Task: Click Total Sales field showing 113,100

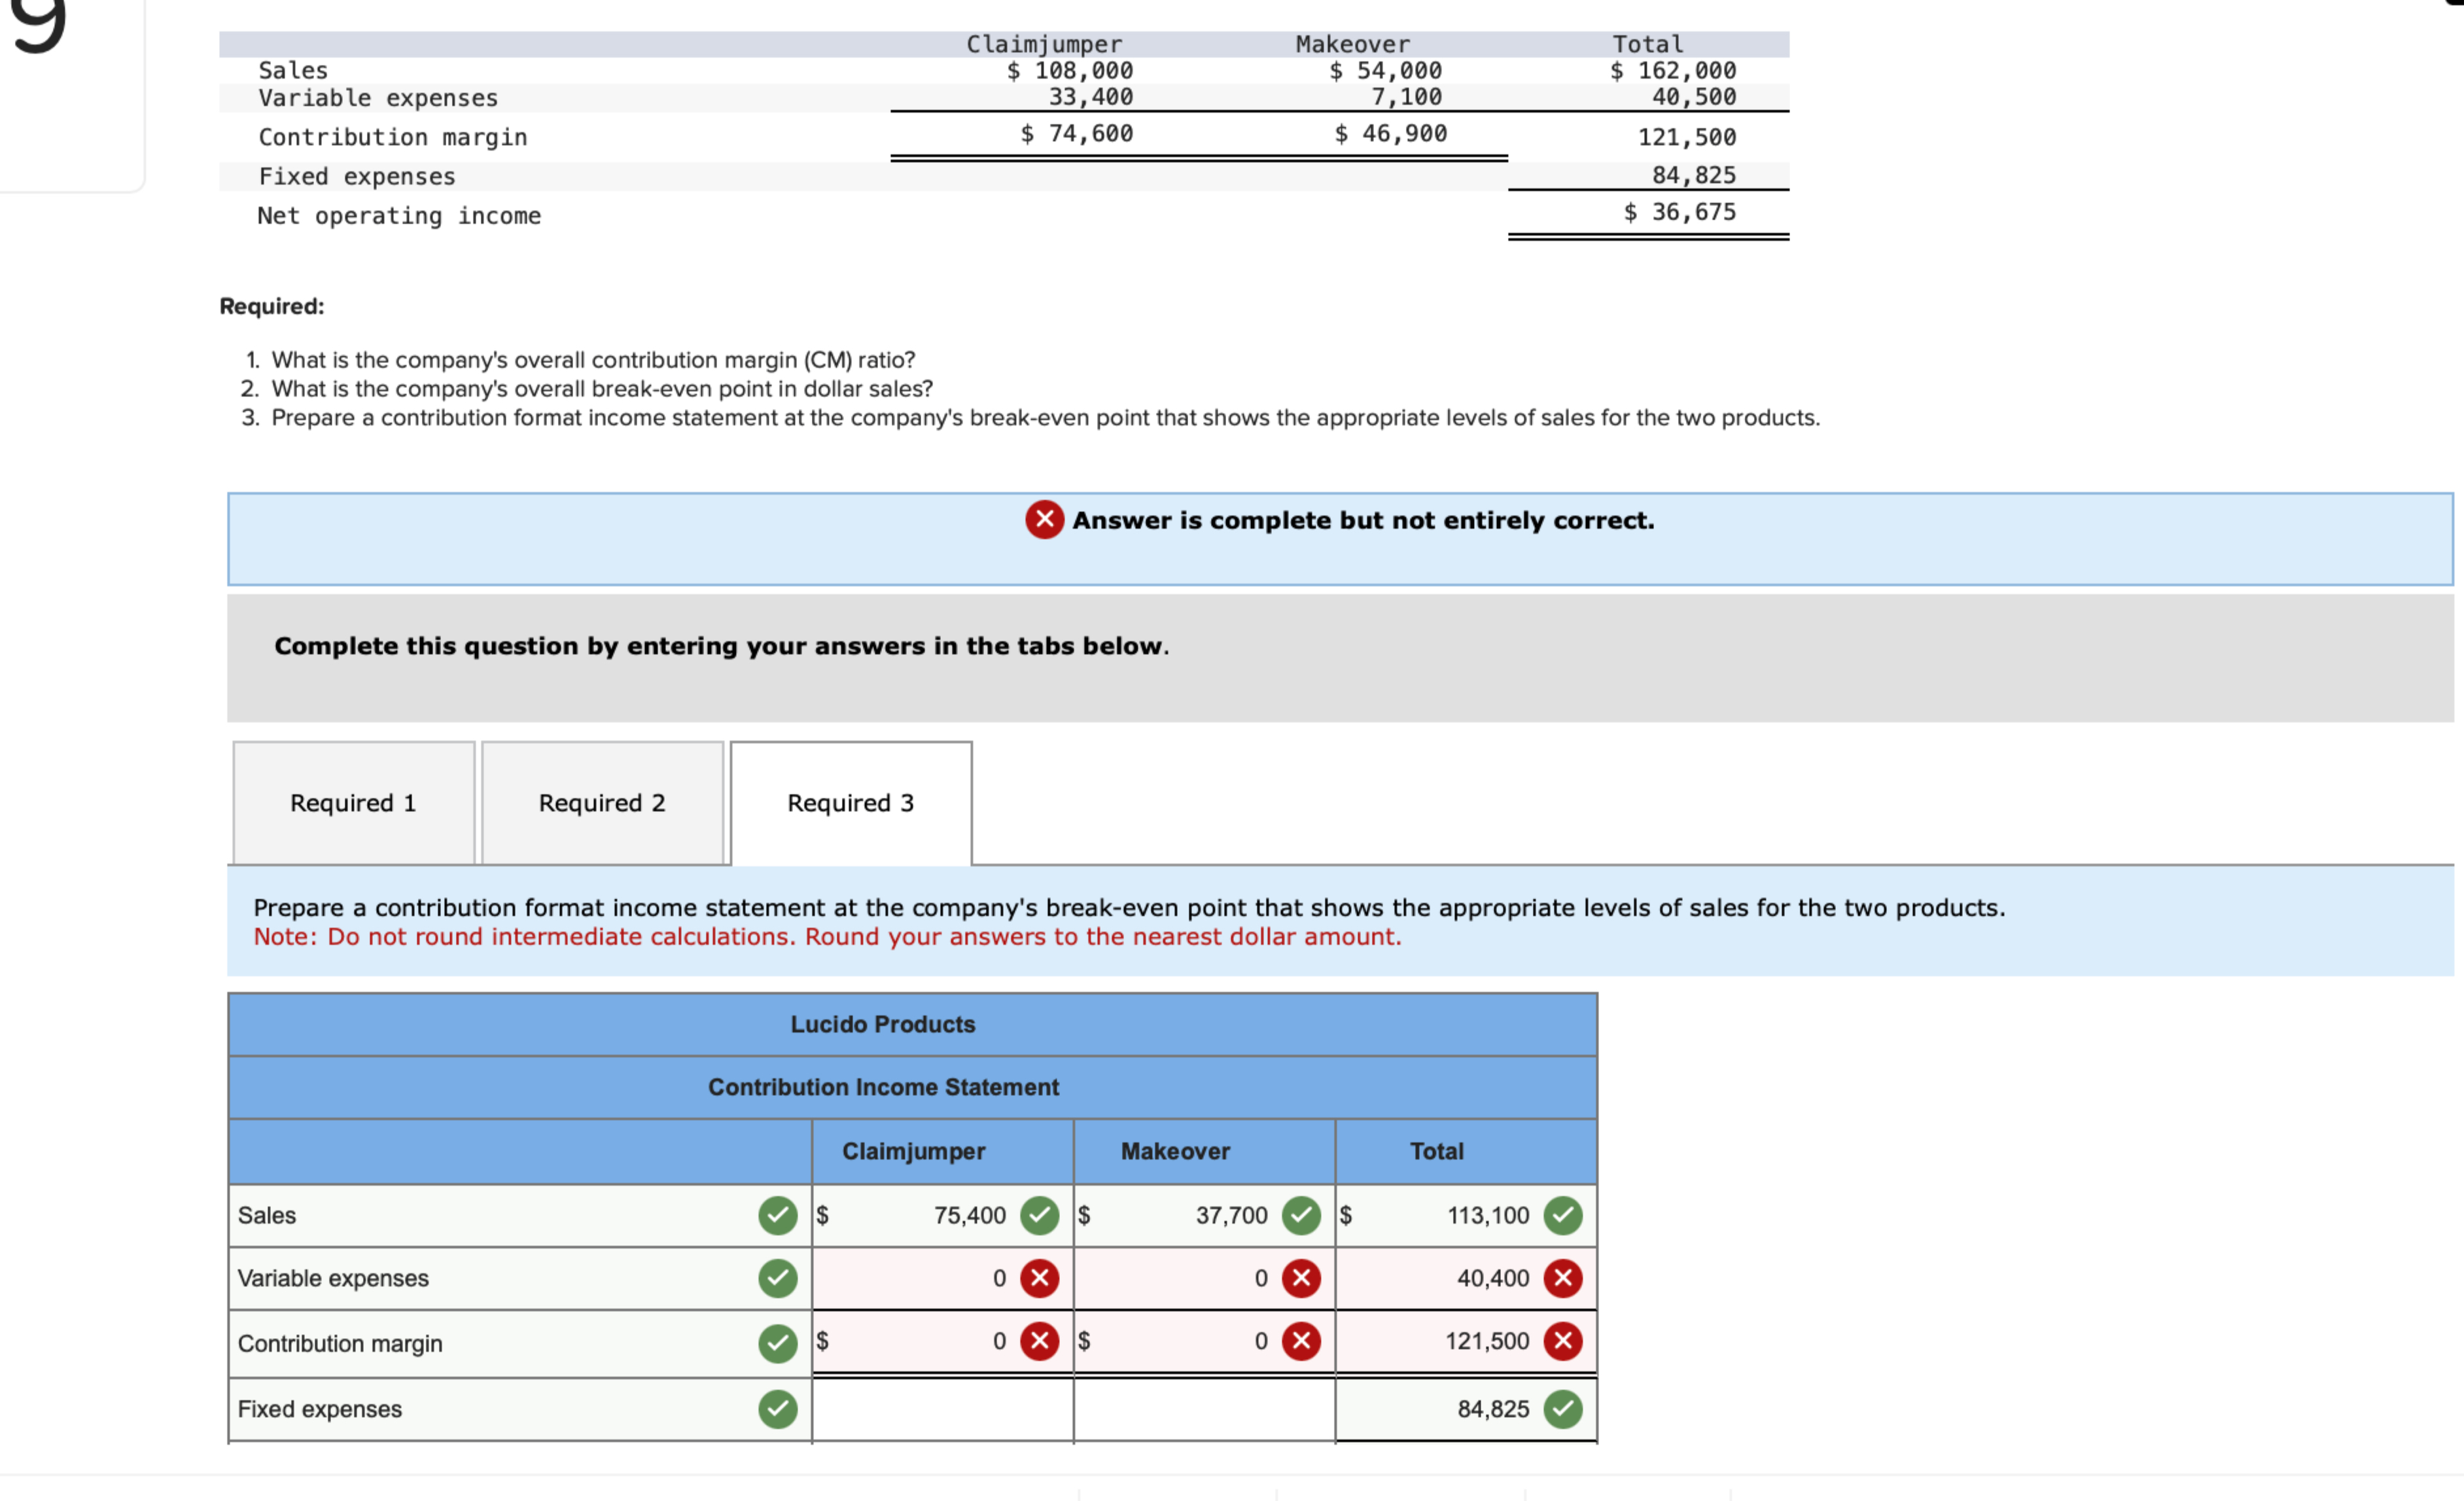Action: point(1467,1216)
